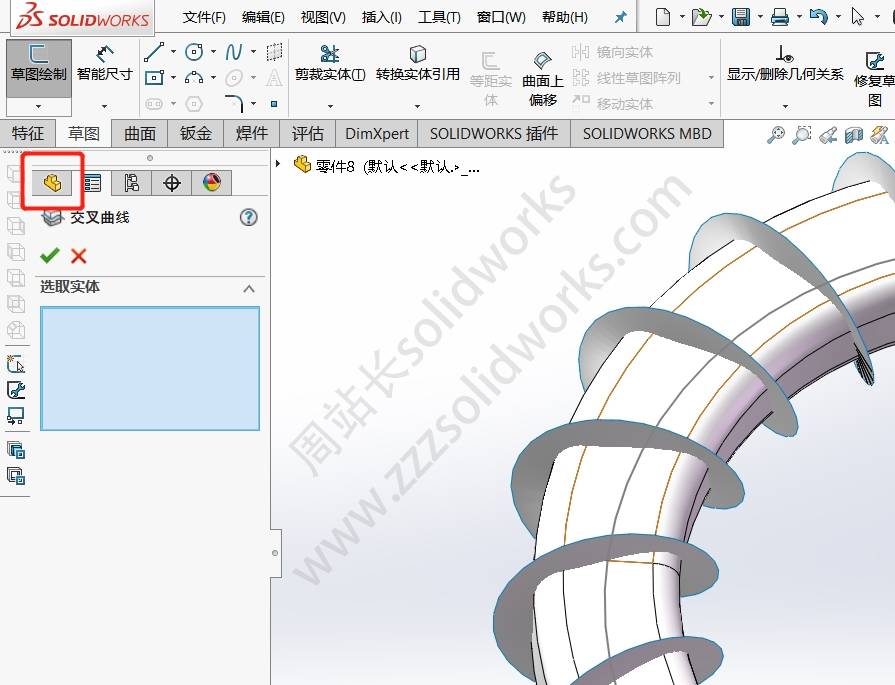
Task: Confirm intersection curve with green checkmark
Action: (50, 255)
